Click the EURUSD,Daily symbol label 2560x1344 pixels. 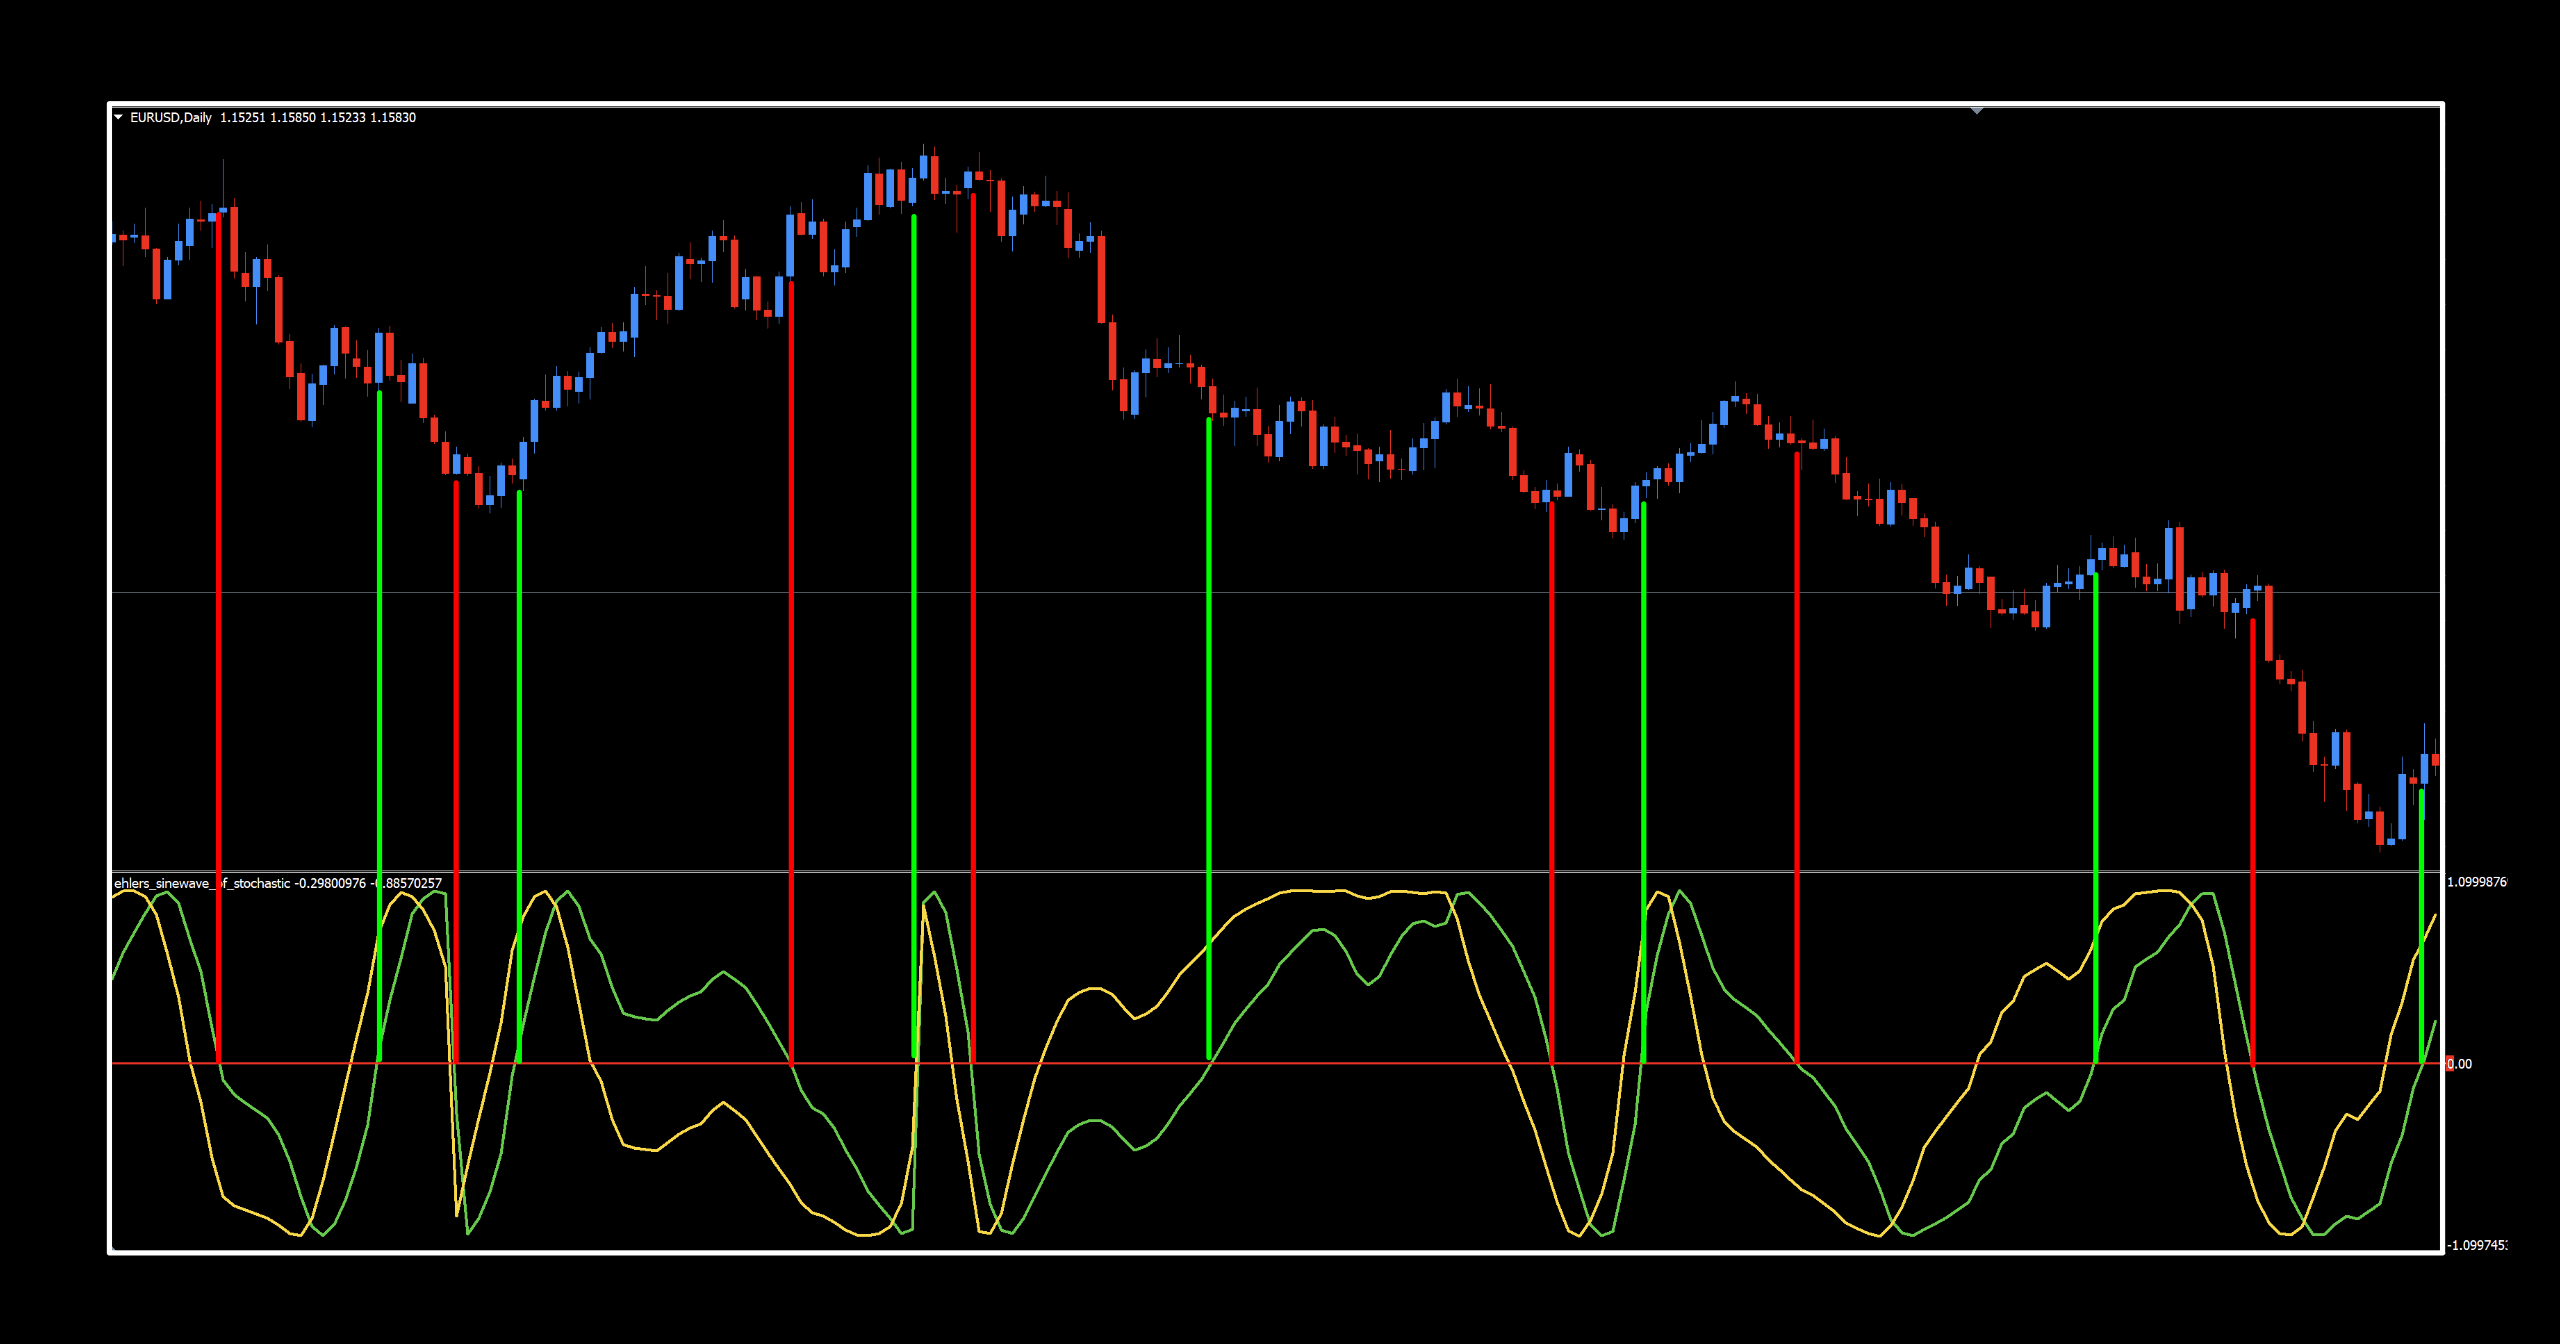tap(171, 117)
